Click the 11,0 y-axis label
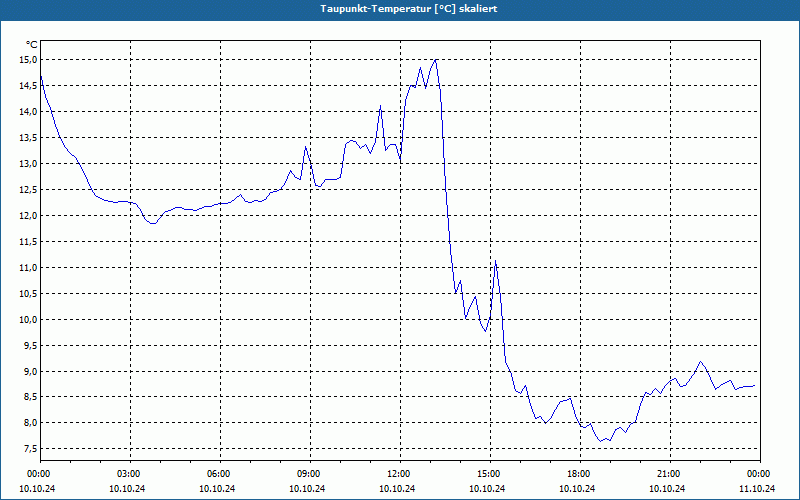The image size is (800, 500). [29, 268]
